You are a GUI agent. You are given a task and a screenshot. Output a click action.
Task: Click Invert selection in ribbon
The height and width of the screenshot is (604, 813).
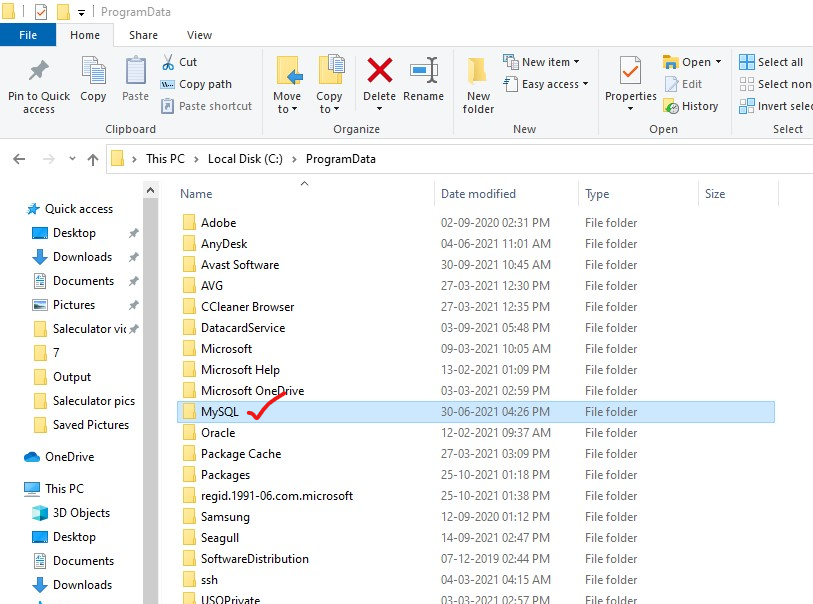pyautogui.click(x=775, y=106)
